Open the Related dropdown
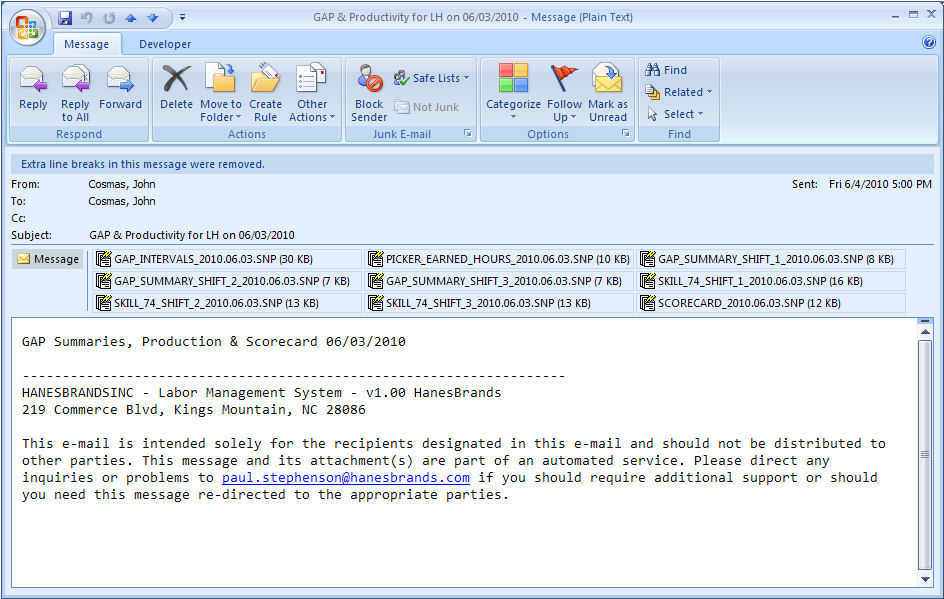944x599 pixels. [x=678, y=92]
